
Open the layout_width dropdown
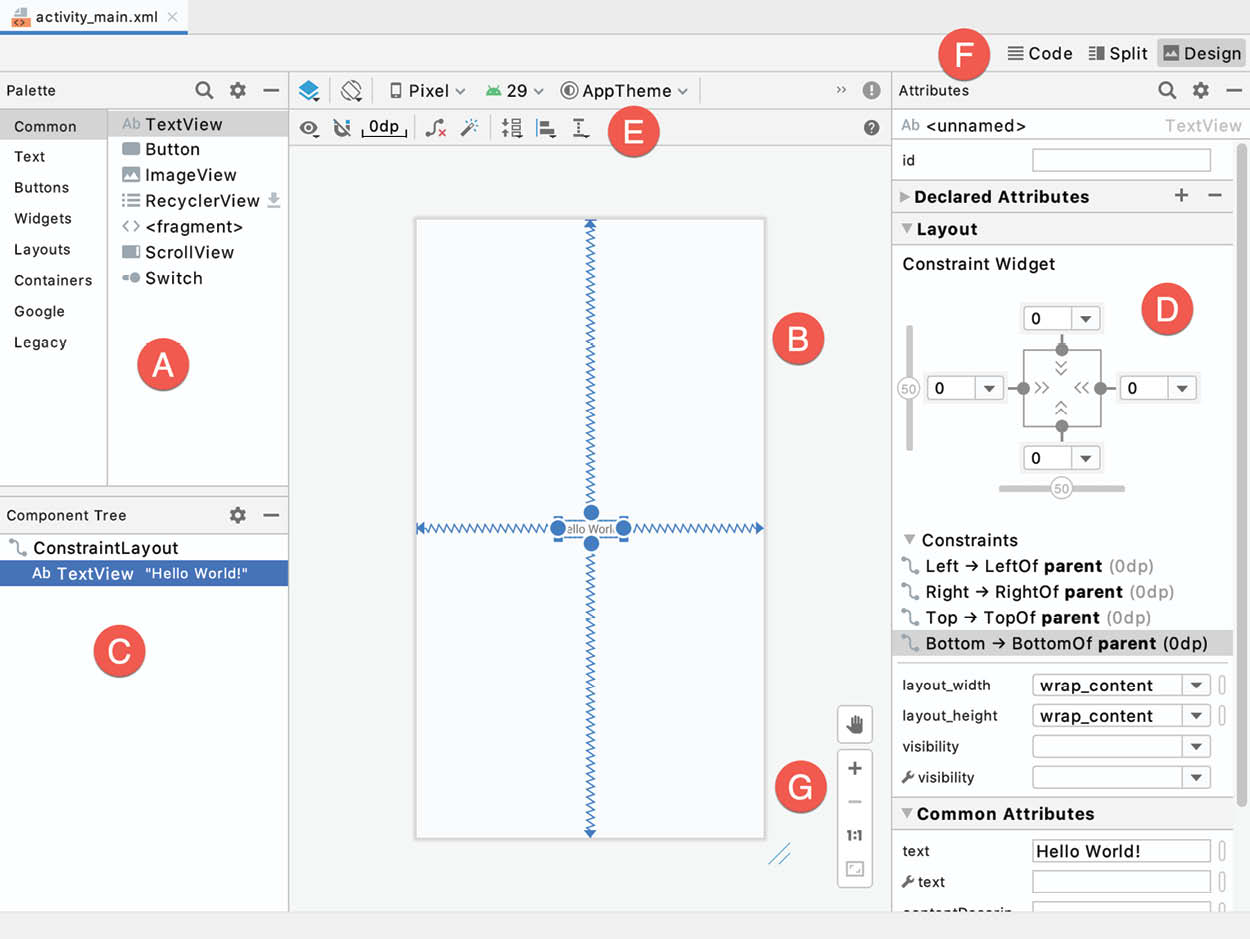1195,686
